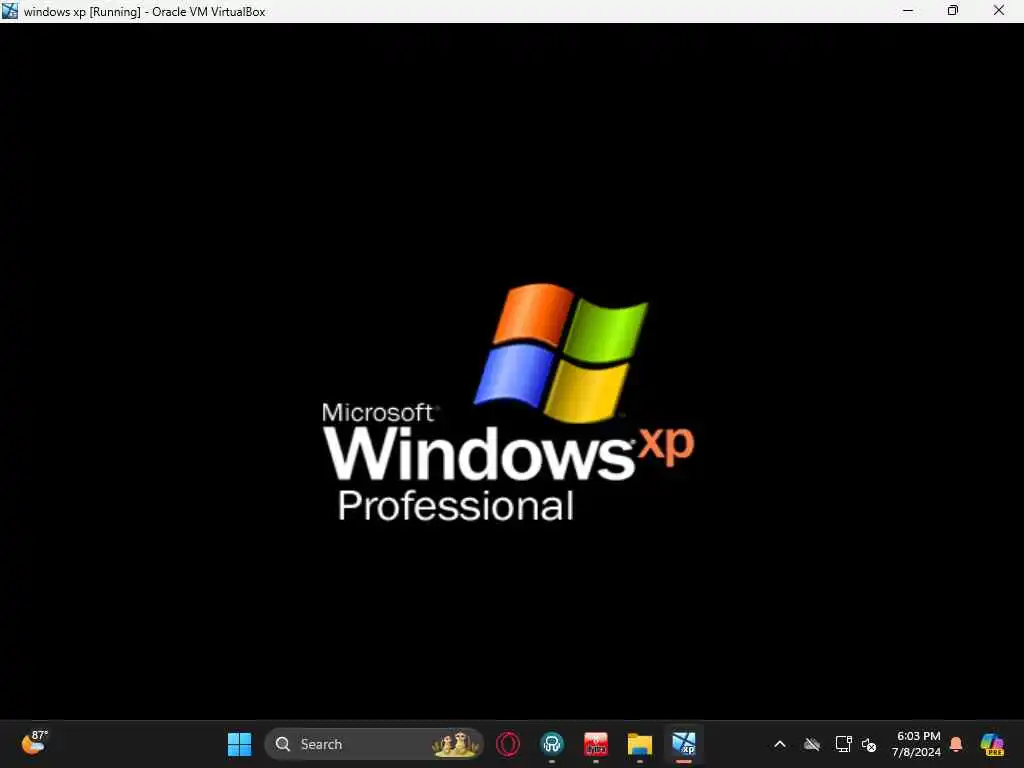The height and width of the screenshot is (768, 1024).
Task: Click the crossed-out cloud tray icon
Action: coord(812,744)
